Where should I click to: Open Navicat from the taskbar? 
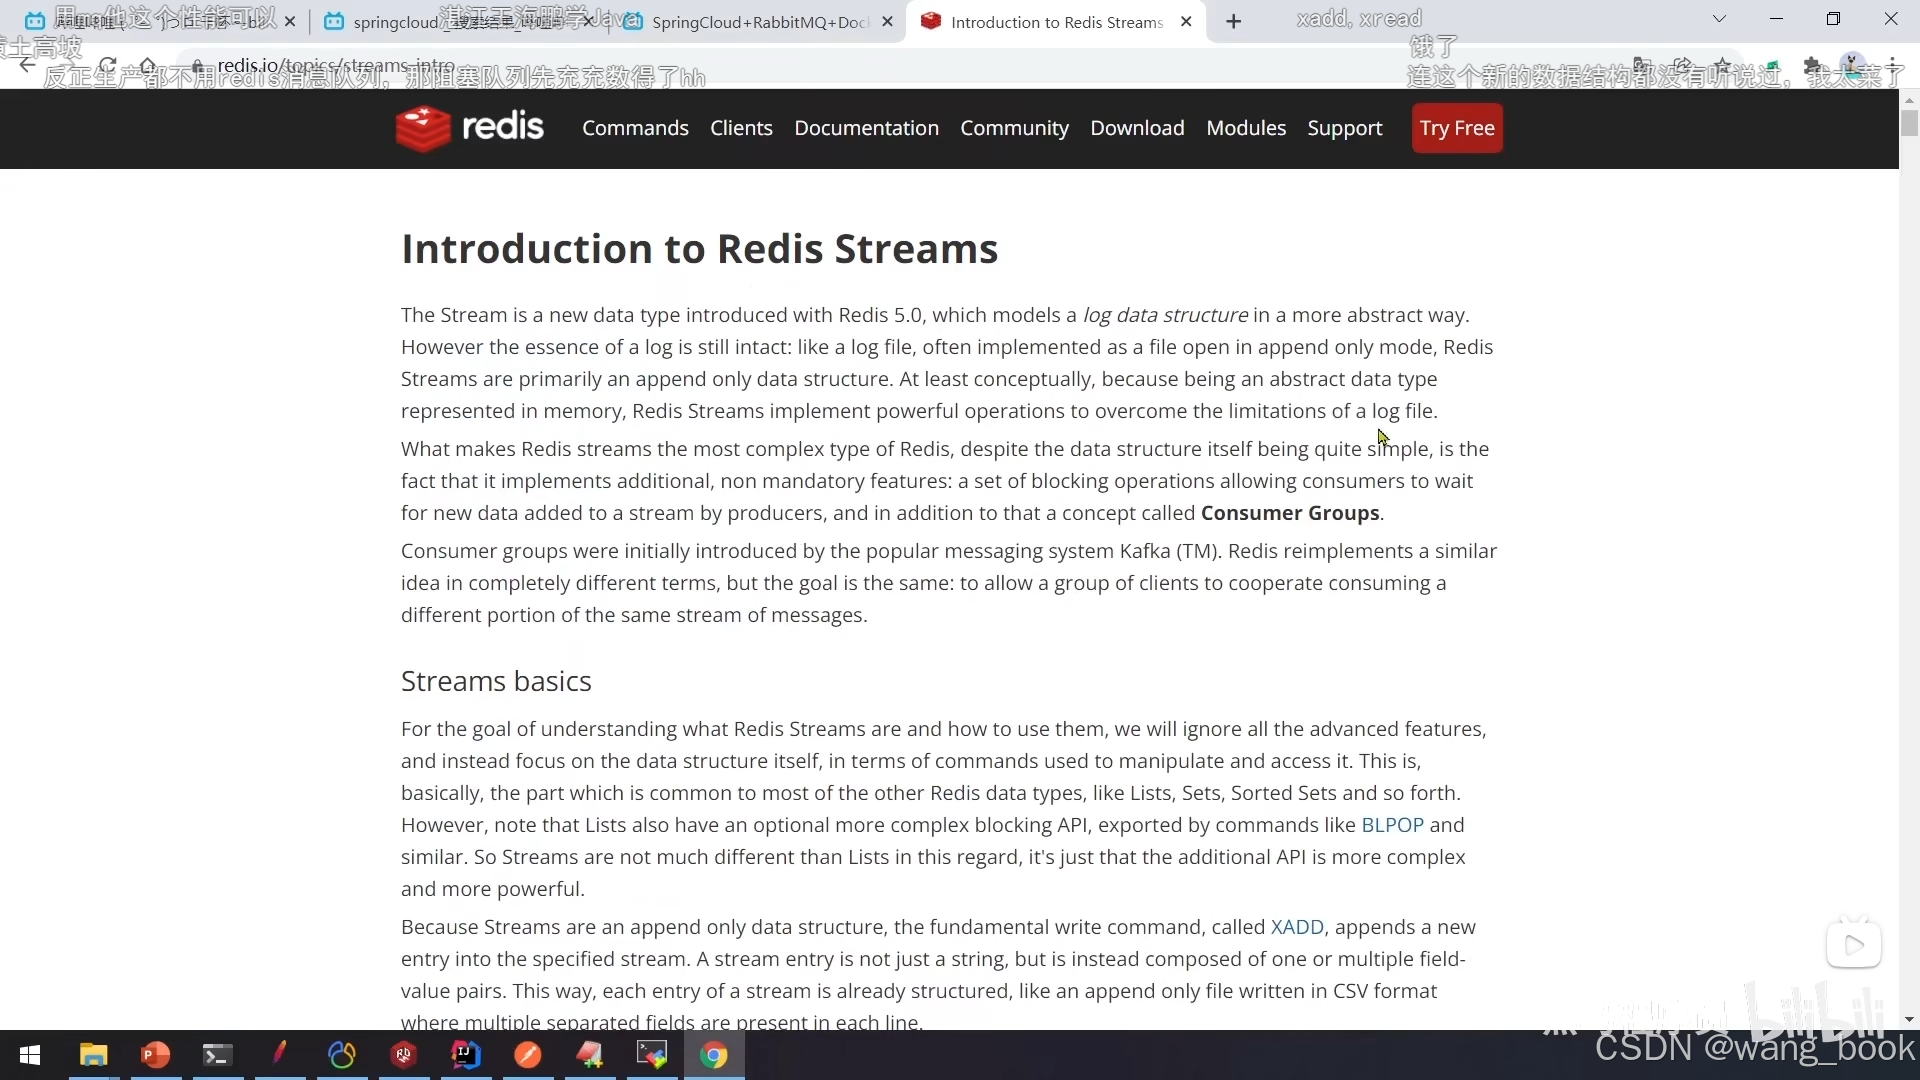click(341, 1055)
